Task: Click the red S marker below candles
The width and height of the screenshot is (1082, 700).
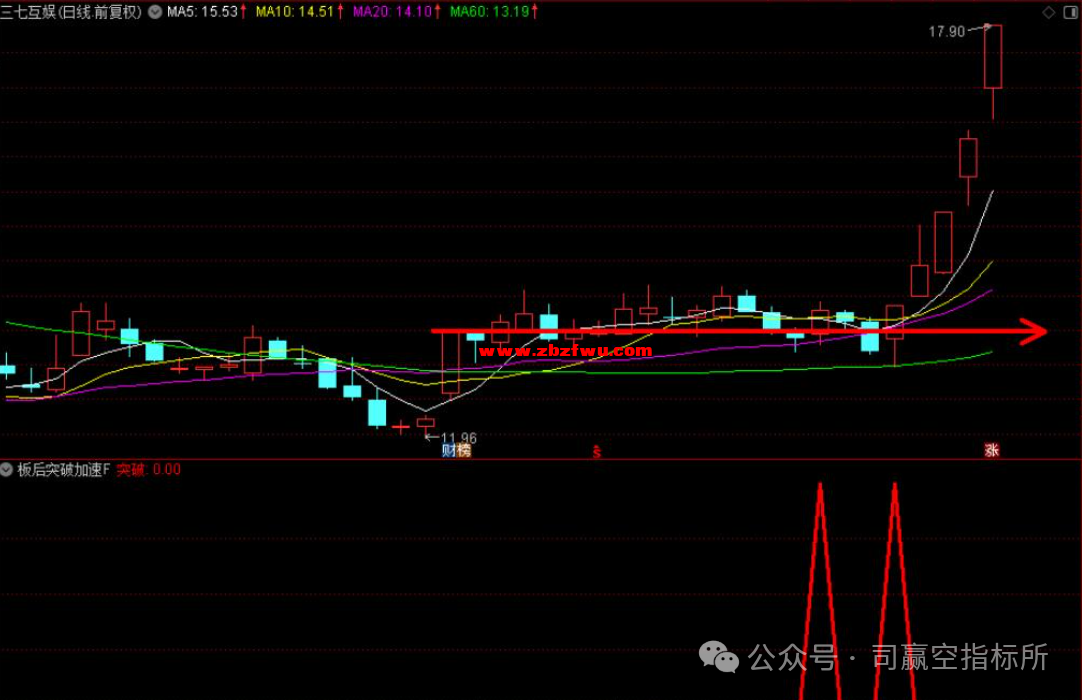Action: (597, 451)
